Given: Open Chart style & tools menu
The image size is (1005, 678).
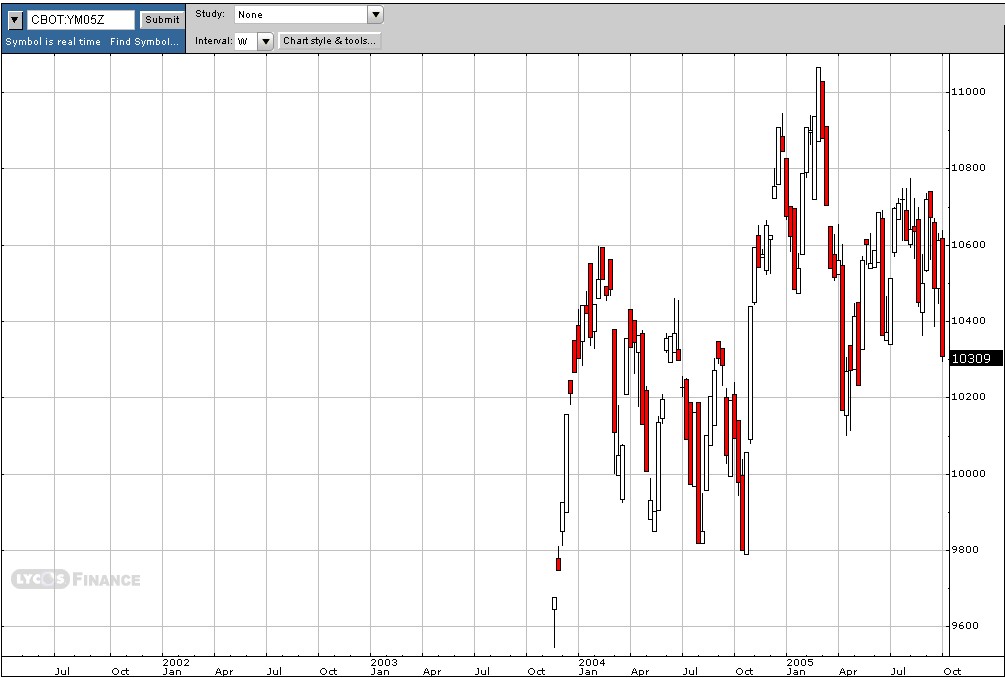Looking at the screenshot, I should [329, 41].
